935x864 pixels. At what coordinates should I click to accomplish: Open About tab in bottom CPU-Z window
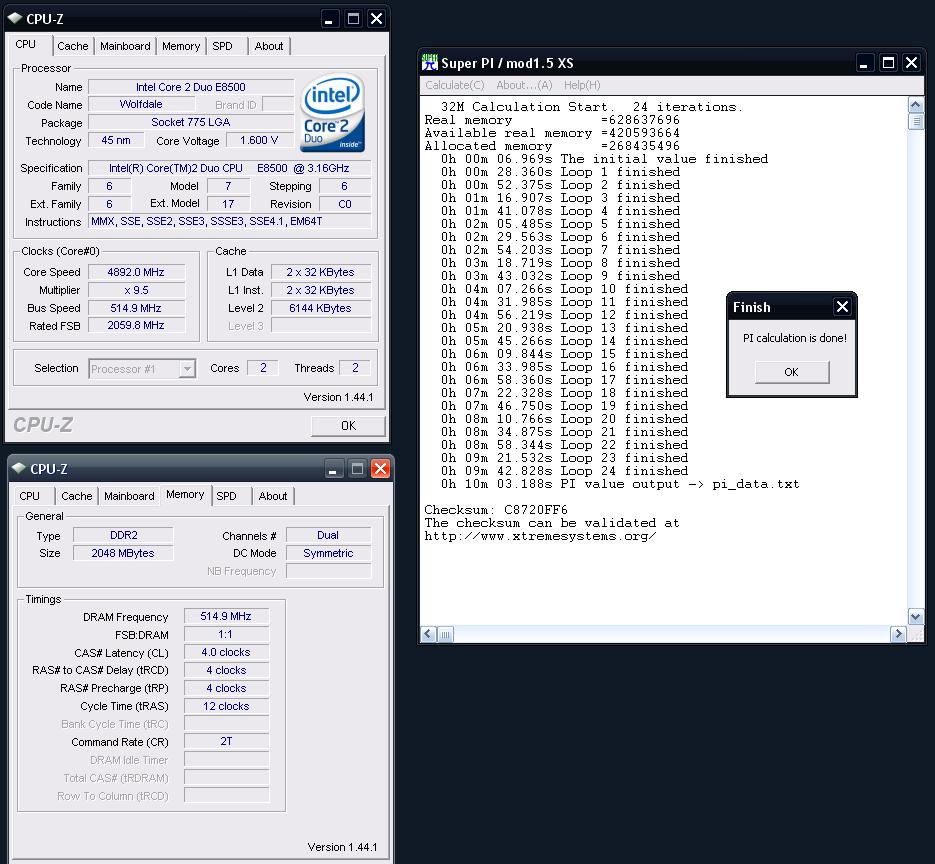[273, 496]
